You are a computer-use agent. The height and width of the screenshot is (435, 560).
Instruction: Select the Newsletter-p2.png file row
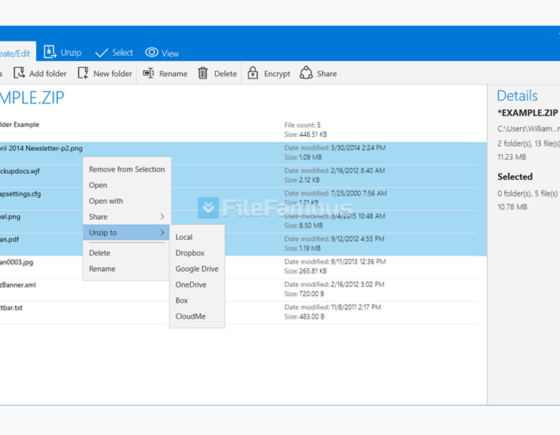243,153
